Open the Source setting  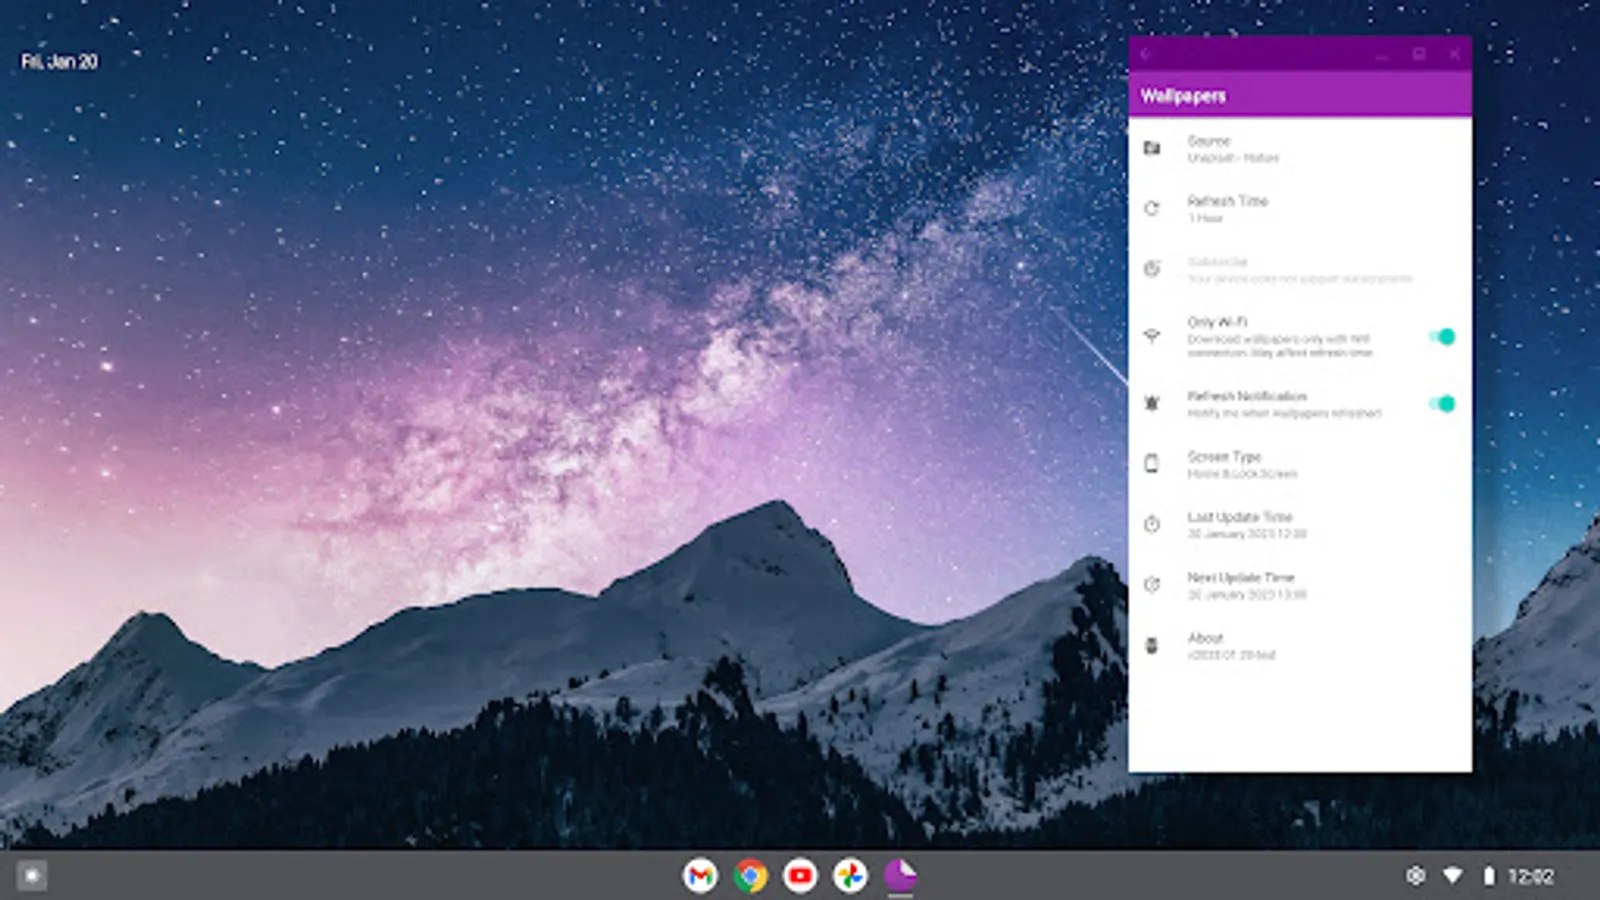pyautogui.click(x=1300, y=148)
